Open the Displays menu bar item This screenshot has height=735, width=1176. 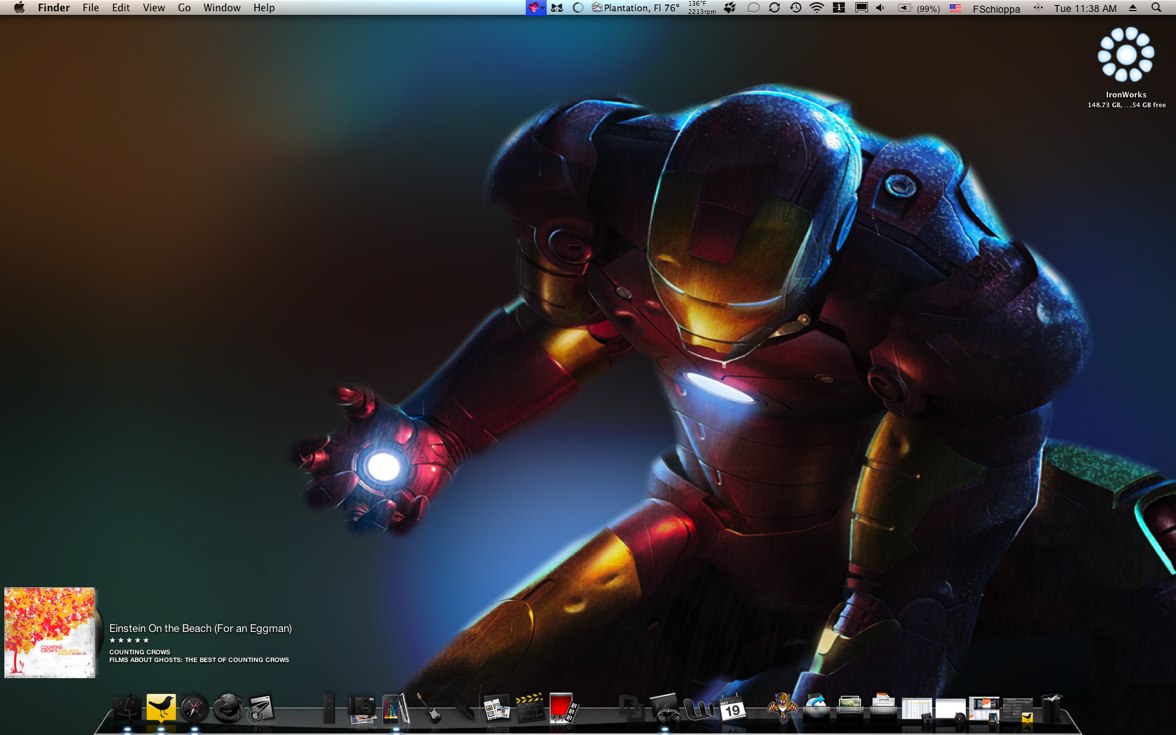861,8
